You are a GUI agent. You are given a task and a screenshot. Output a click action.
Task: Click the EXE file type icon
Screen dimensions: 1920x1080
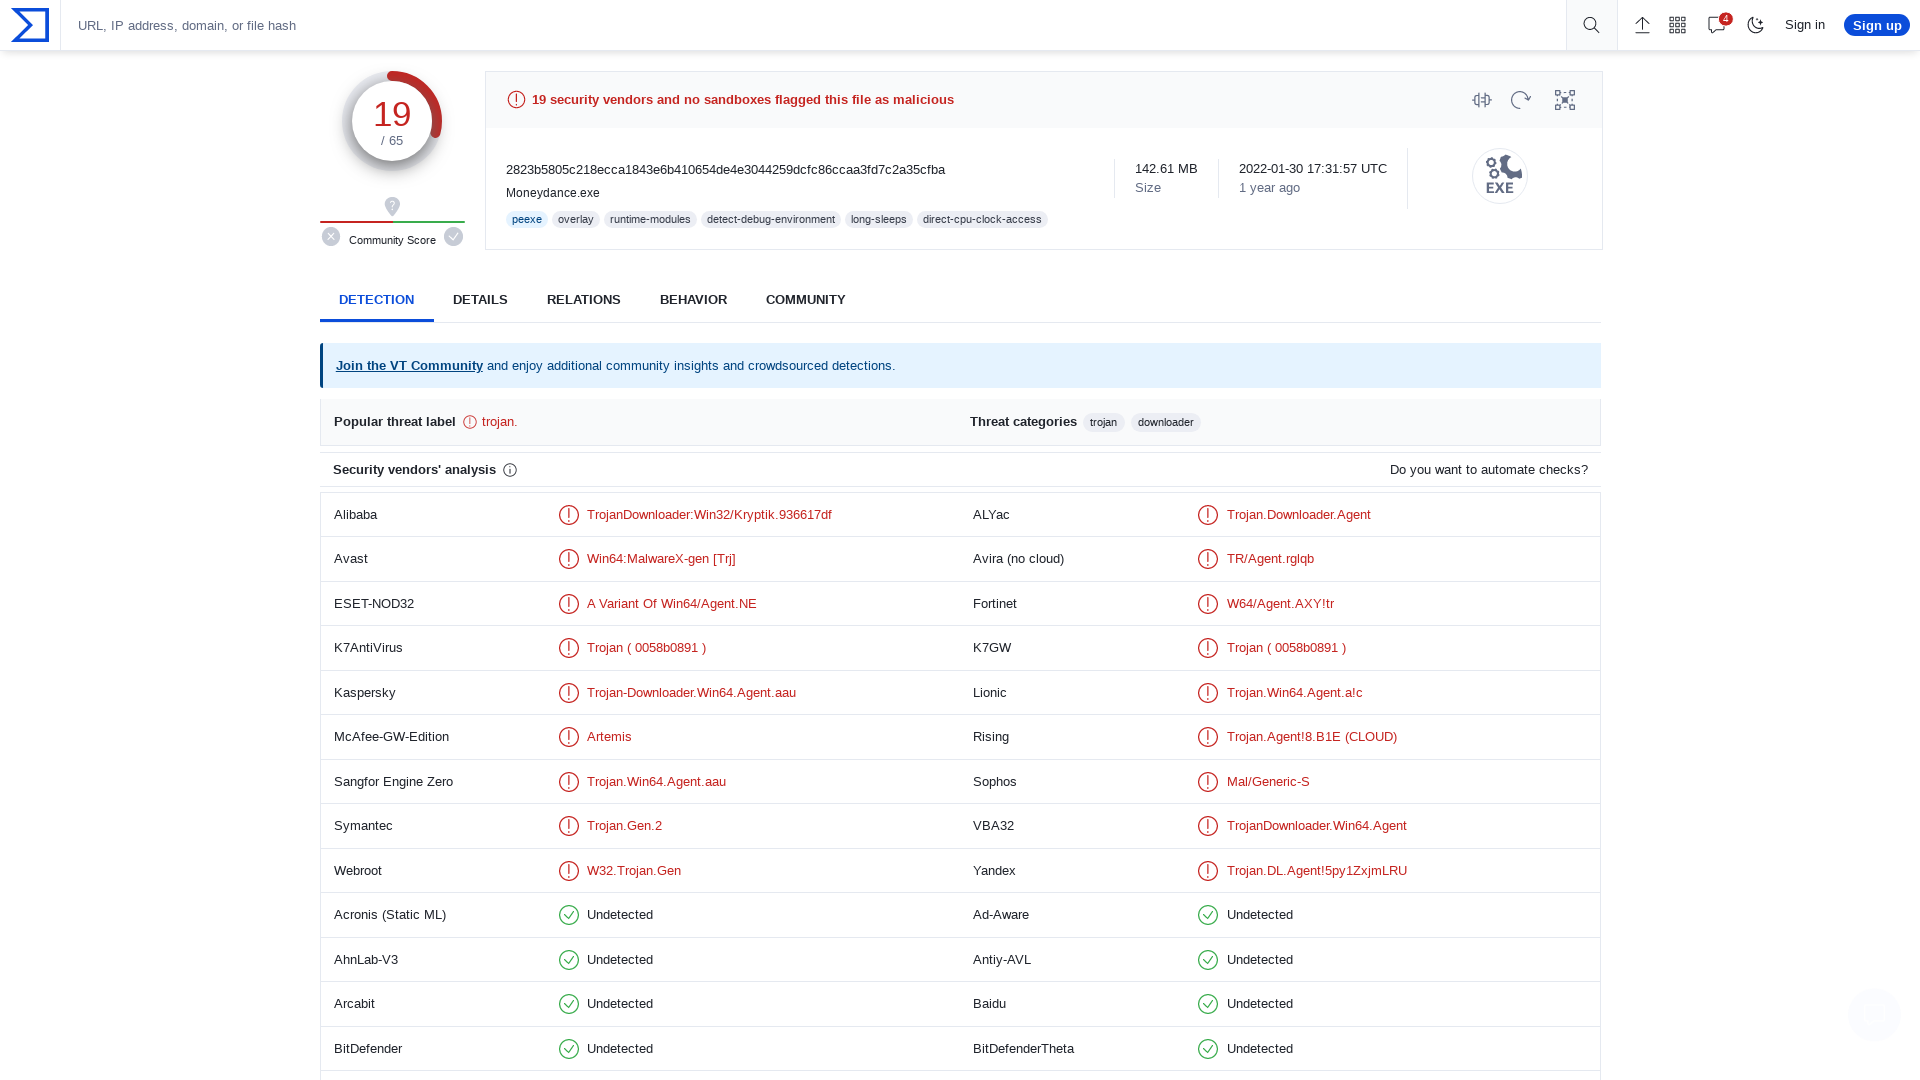1500,176
